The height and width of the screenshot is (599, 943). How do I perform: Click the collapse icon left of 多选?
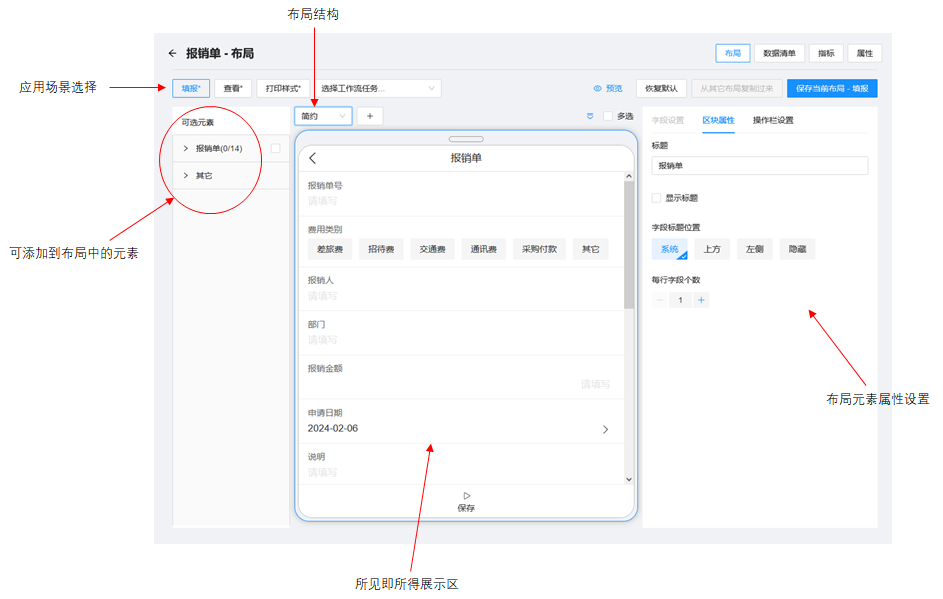coord(590,116)
